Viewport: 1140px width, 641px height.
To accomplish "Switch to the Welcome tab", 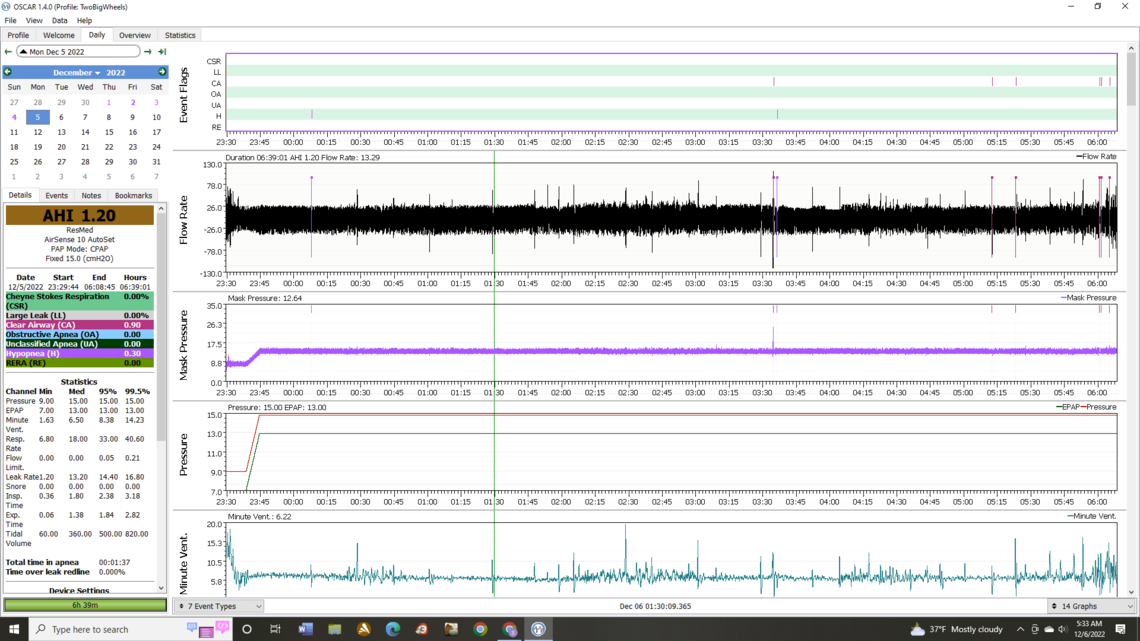I will 58,35.
